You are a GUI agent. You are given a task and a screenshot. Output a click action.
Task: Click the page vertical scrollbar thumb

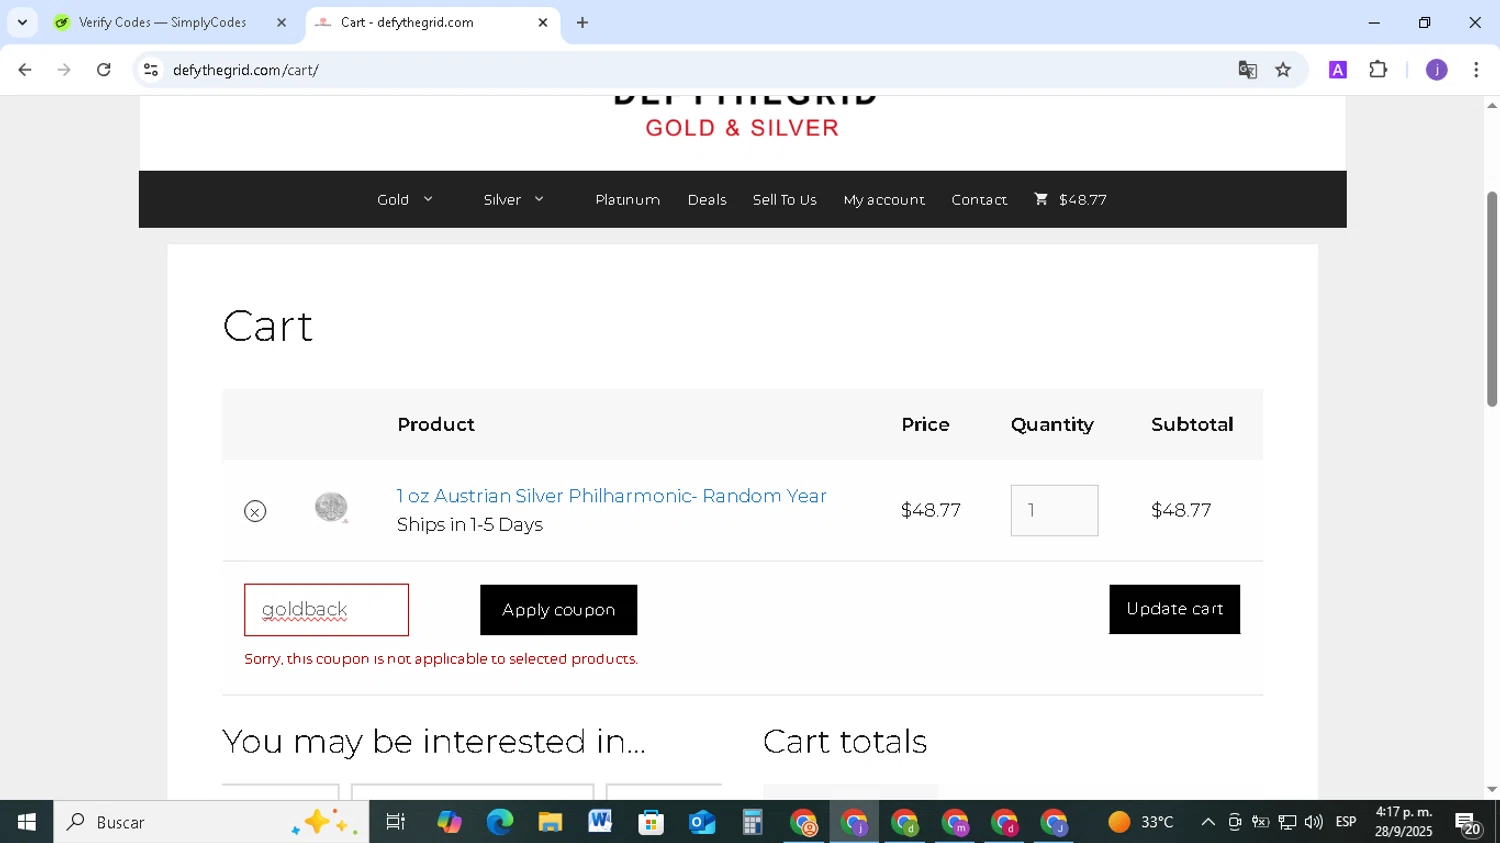pyautogui.click(x=1491, y=299)
